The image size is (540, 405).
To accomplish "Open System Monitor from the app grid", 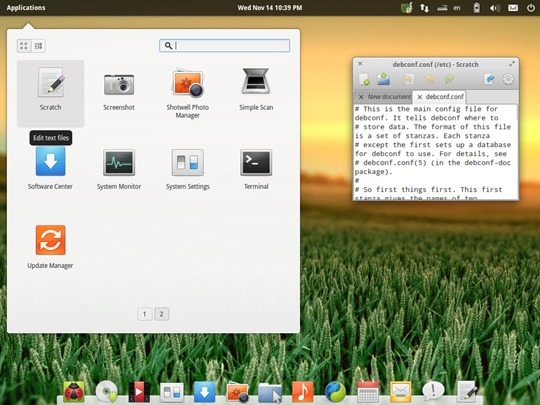I will pos(119,169).
